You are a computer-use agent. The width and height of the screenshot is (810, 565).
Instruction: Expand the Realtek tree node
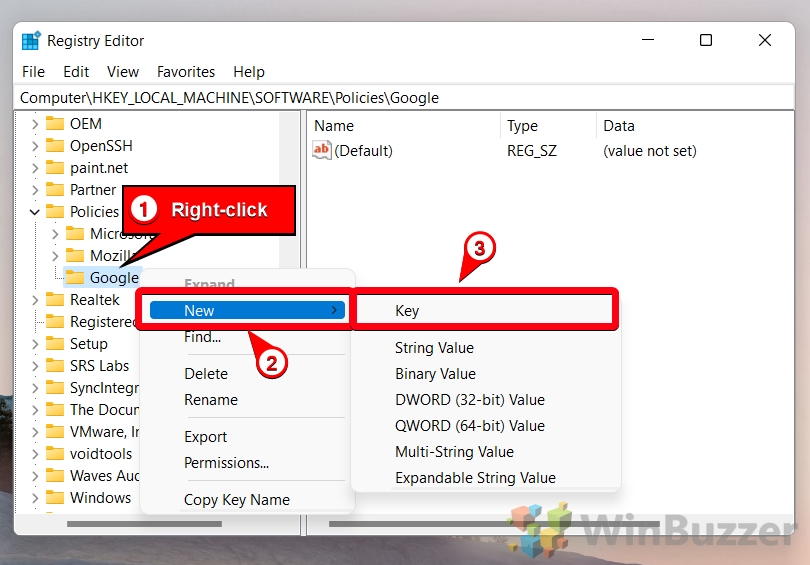click(35, 300)
